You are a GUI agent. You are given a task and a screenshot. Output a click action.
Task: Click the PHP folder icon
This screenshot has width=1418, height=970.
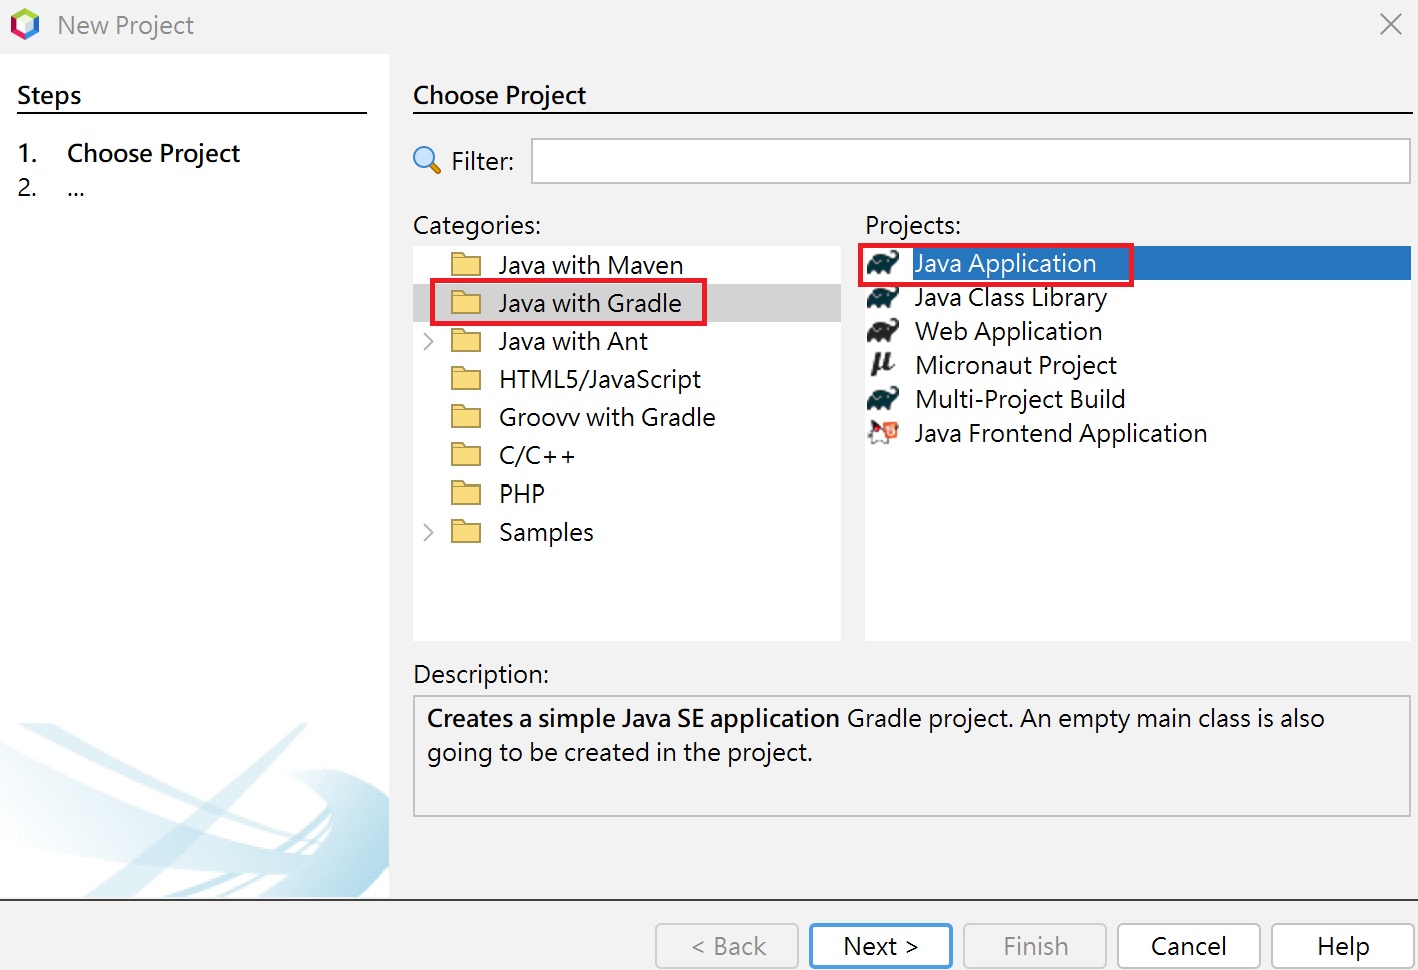coord(466,493)
